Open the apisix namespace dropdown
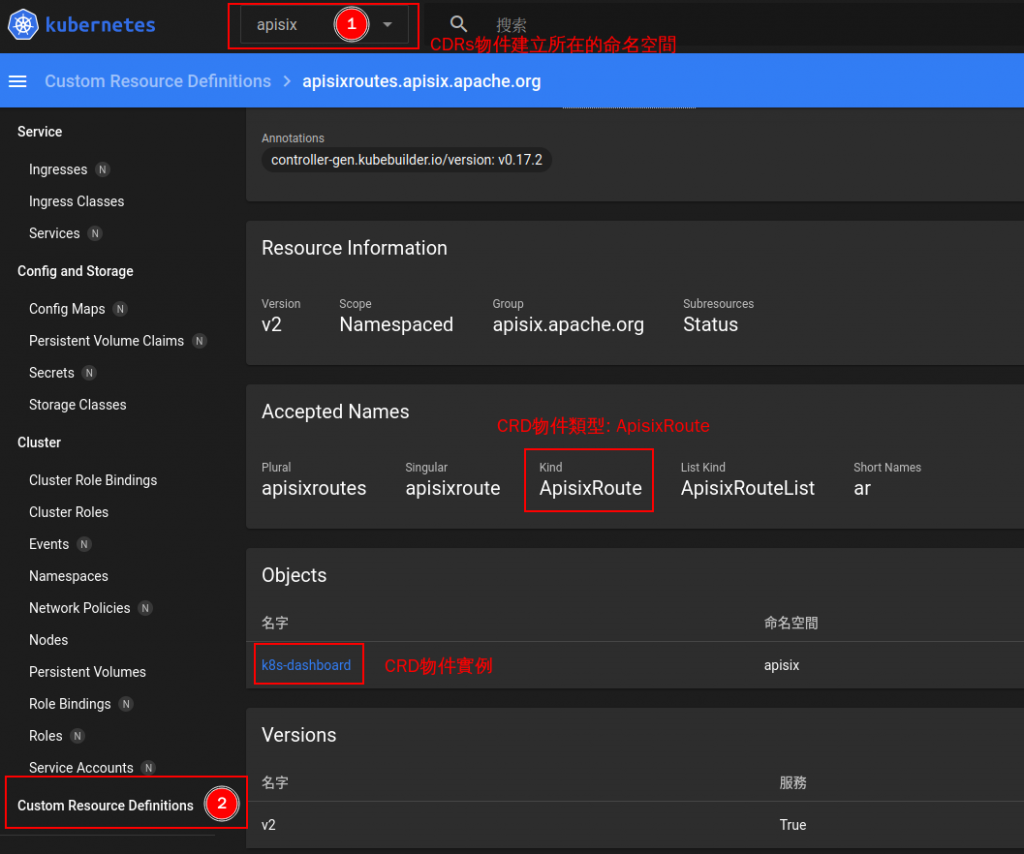Image resolution: width=1024 pixels, height=854 pixels. (324, 25)
